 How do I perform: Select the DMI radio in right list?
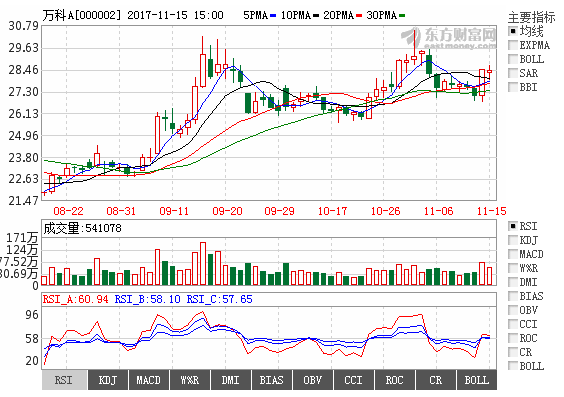(x=513, y=282)
